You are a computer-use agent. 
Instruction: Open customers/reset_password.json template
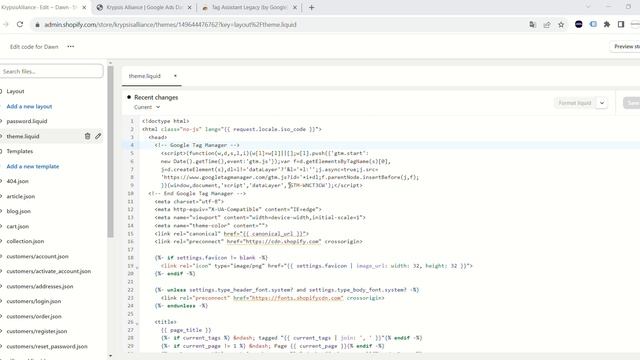point(47,347)
